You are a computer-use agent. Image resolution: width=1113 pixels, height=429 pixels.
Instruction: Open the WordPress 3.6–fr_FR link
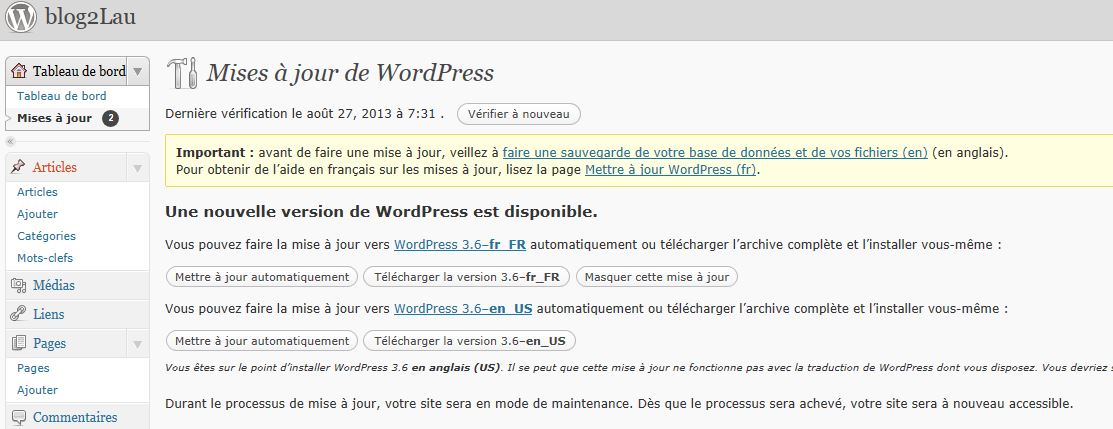click(460, 244)
